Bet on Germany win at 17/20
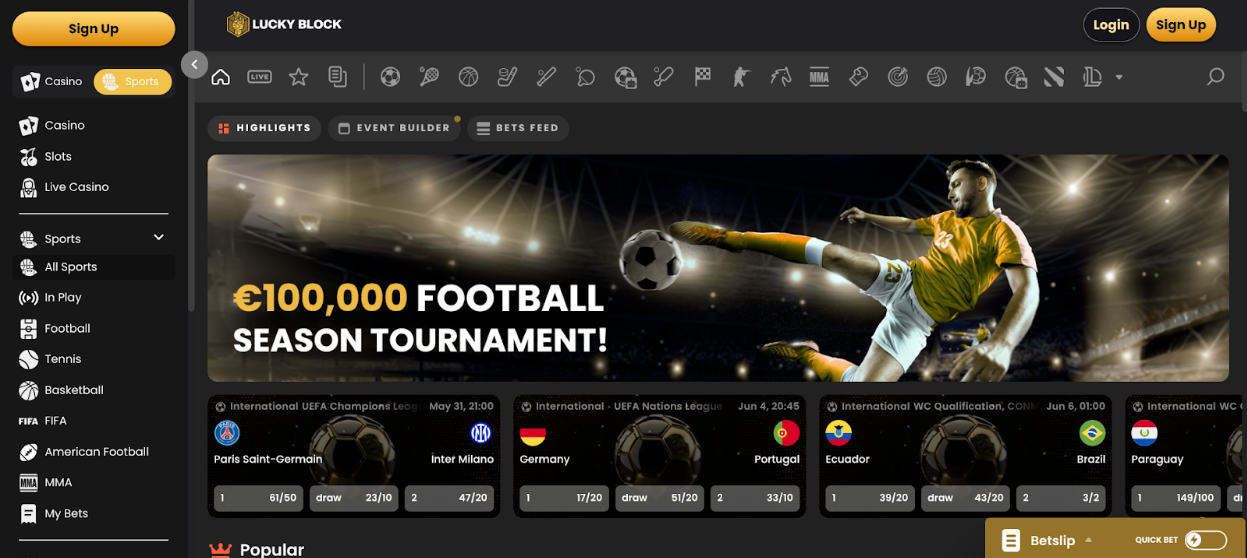1247x558 pixels. 565,498
